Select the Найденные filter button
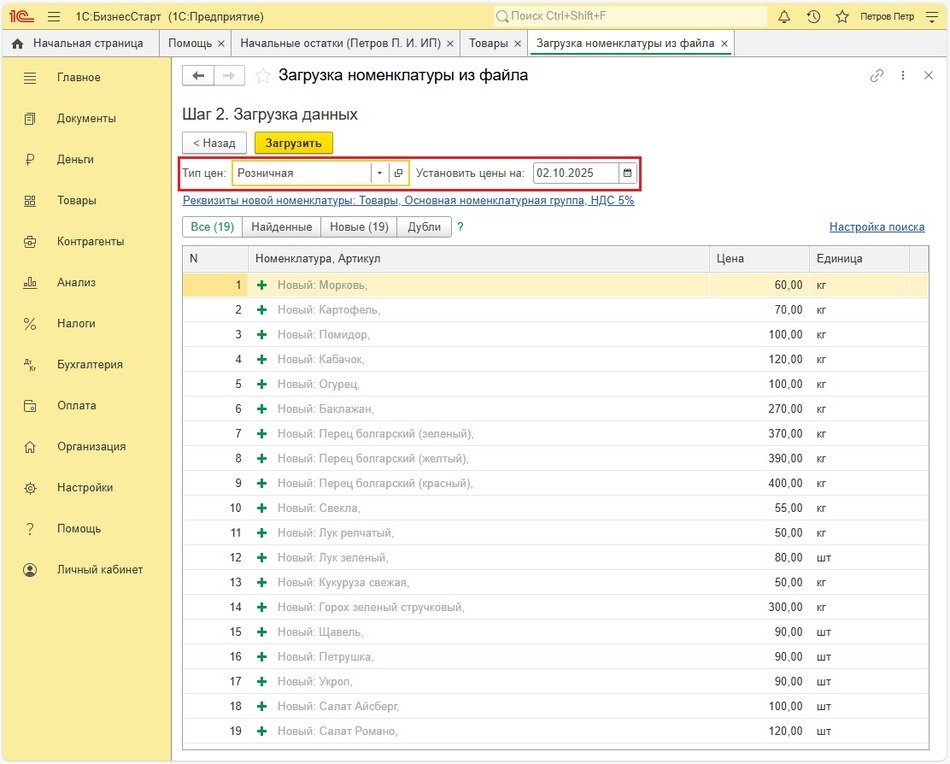Screen dimensions: 950x764 tap(281, 227)
